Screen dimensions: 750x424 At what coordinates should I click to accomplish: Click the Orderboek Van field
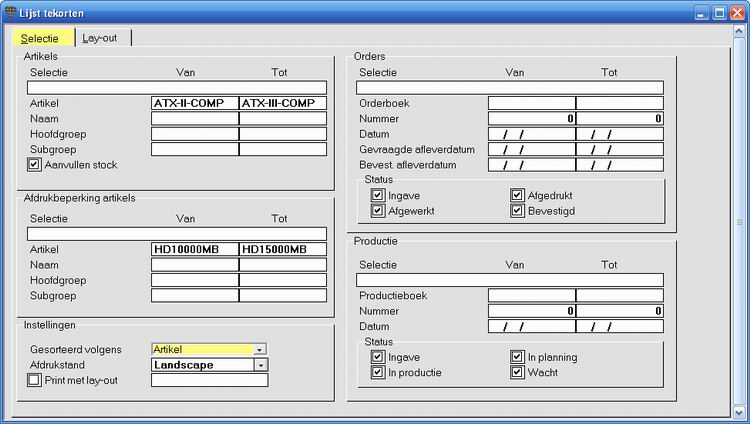pos(532,103)
